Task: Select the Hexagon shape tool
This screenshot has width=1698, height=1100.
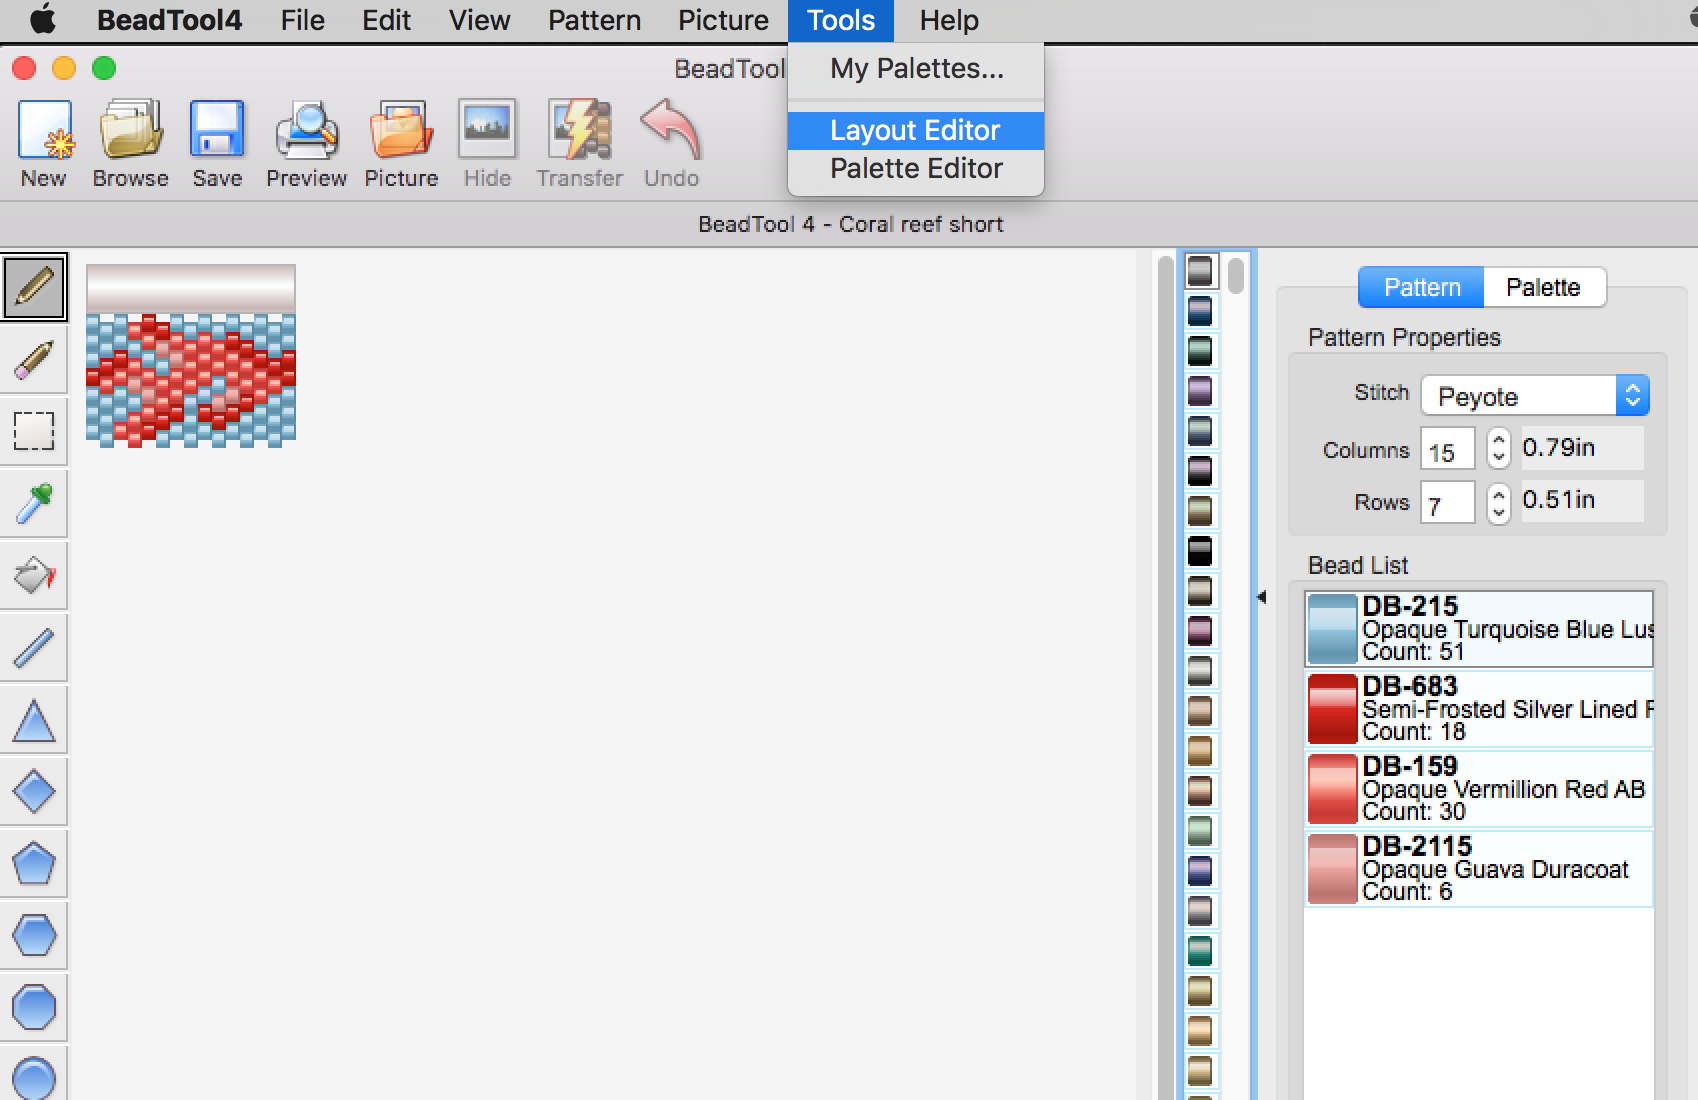Action: pyautogui.click(x=34, y=936)
